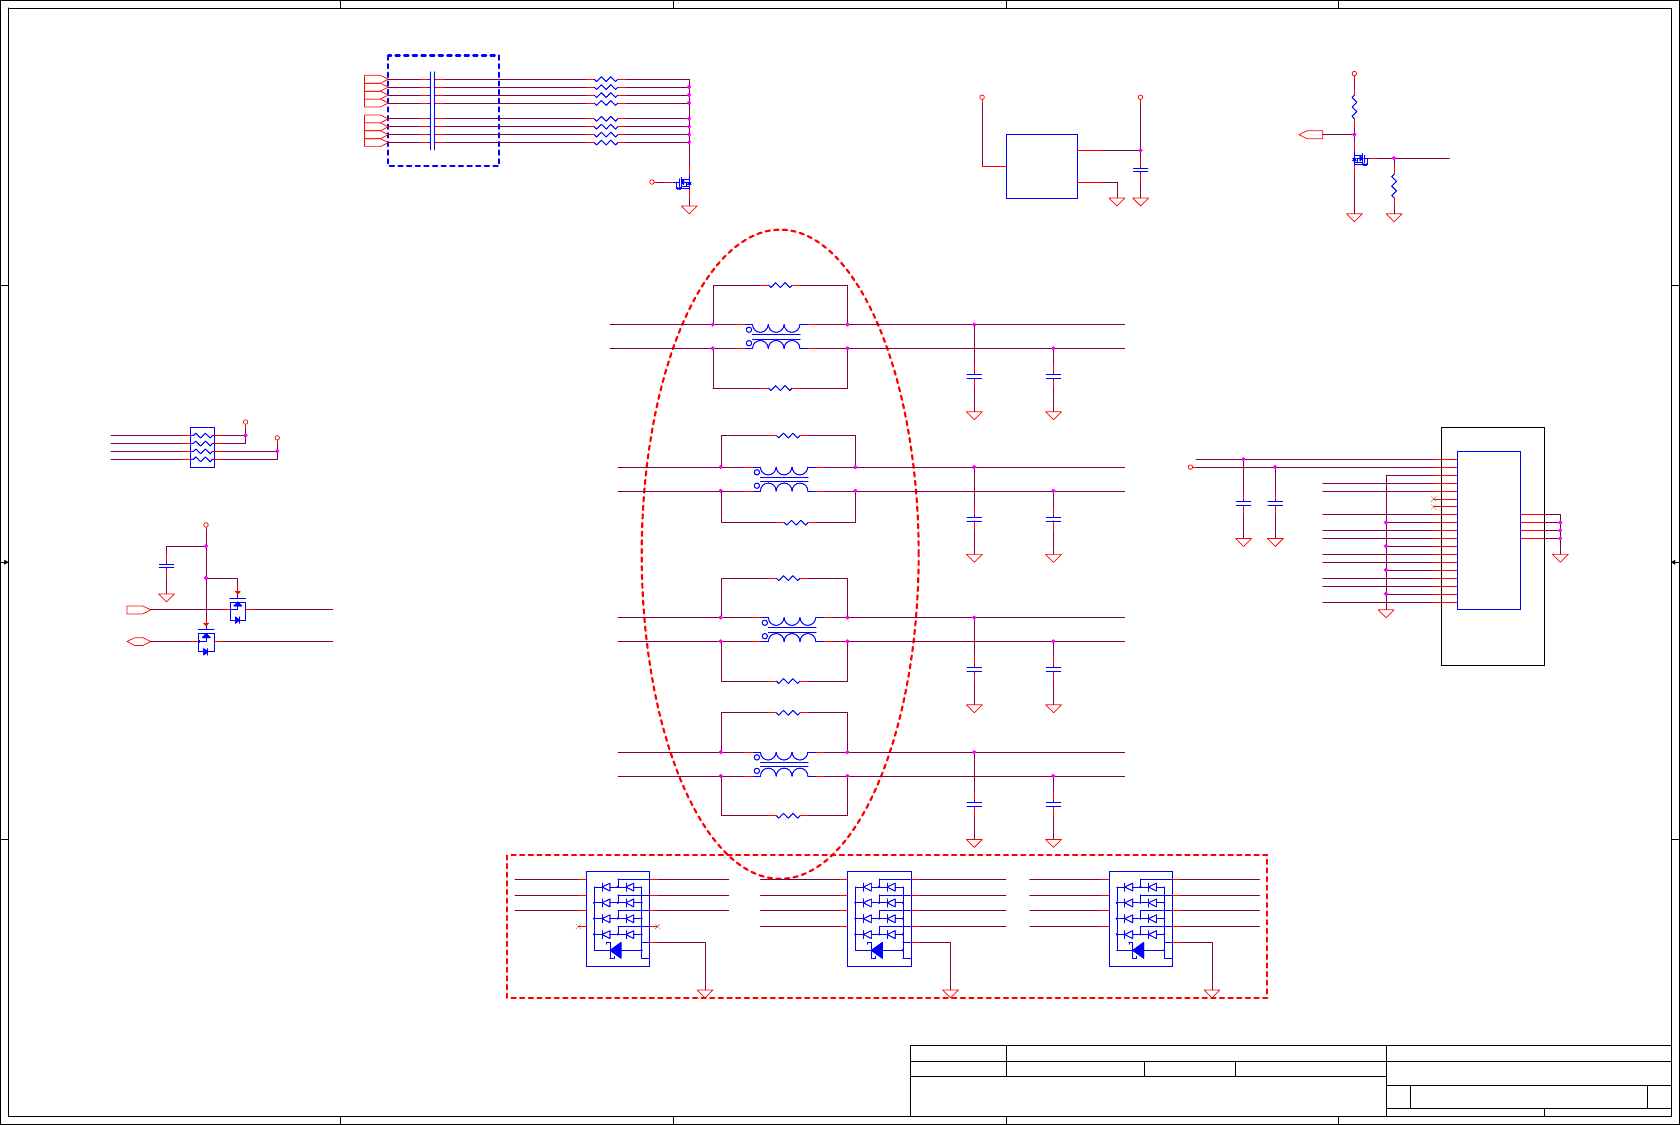Select the middle TVS diode array IC

point(879,919)
